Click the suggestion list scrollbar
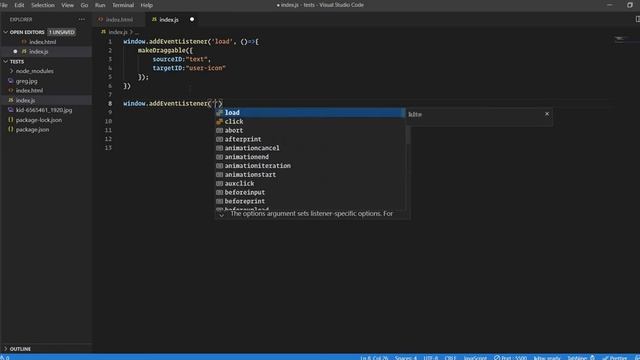The image size is (640, 360). tap(408, 135)
